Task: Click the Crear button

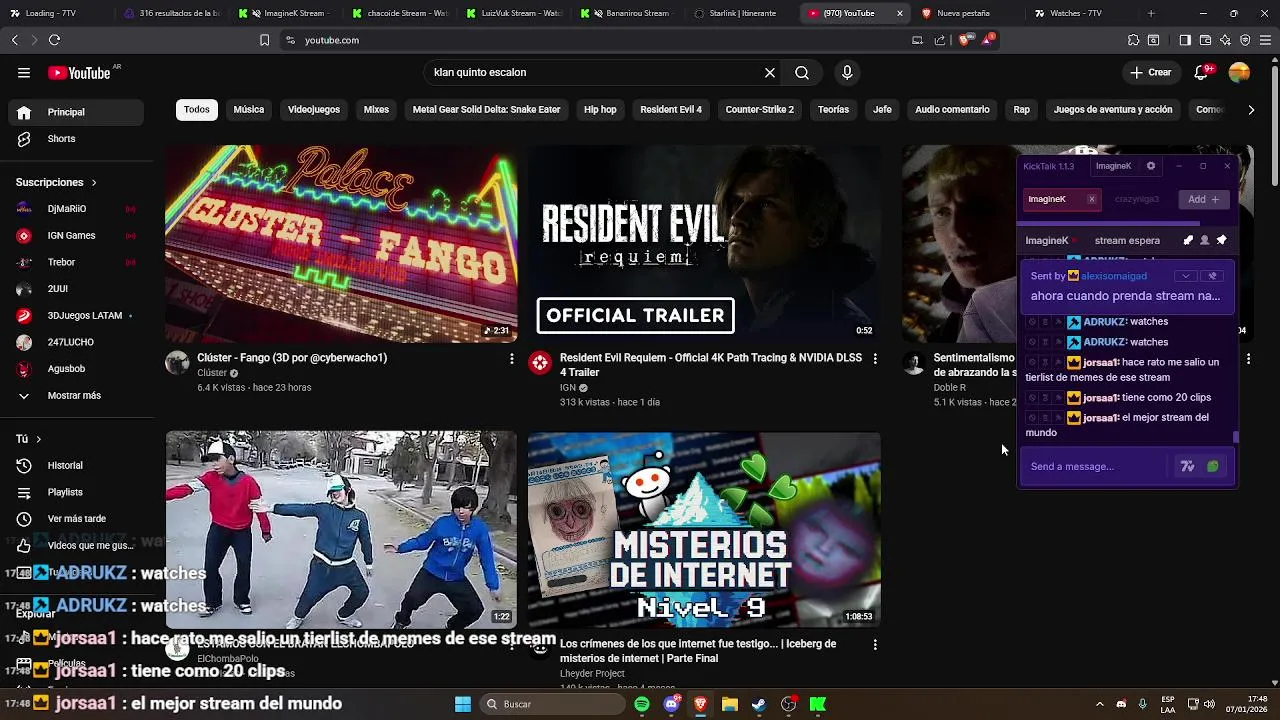Action: click(1151, 72)
